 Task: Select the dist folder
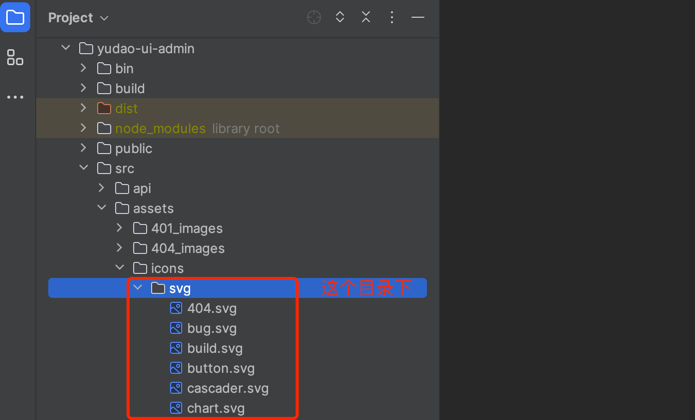[126, 108]
